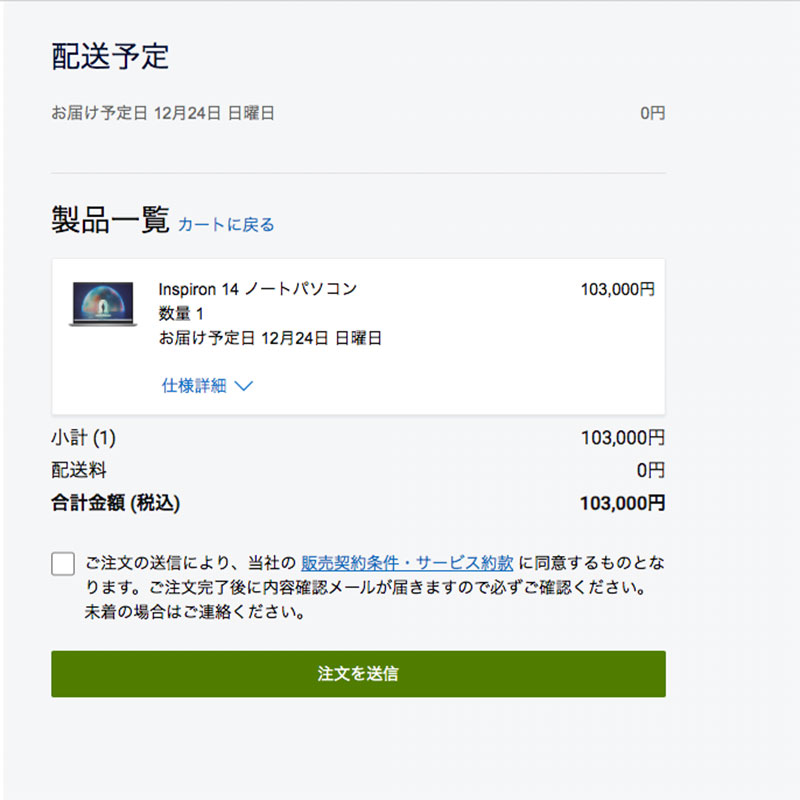800x800 pixels.
Task: Click the お届け予定日 text under 配送予定
Action: click(x=163, y=114)
